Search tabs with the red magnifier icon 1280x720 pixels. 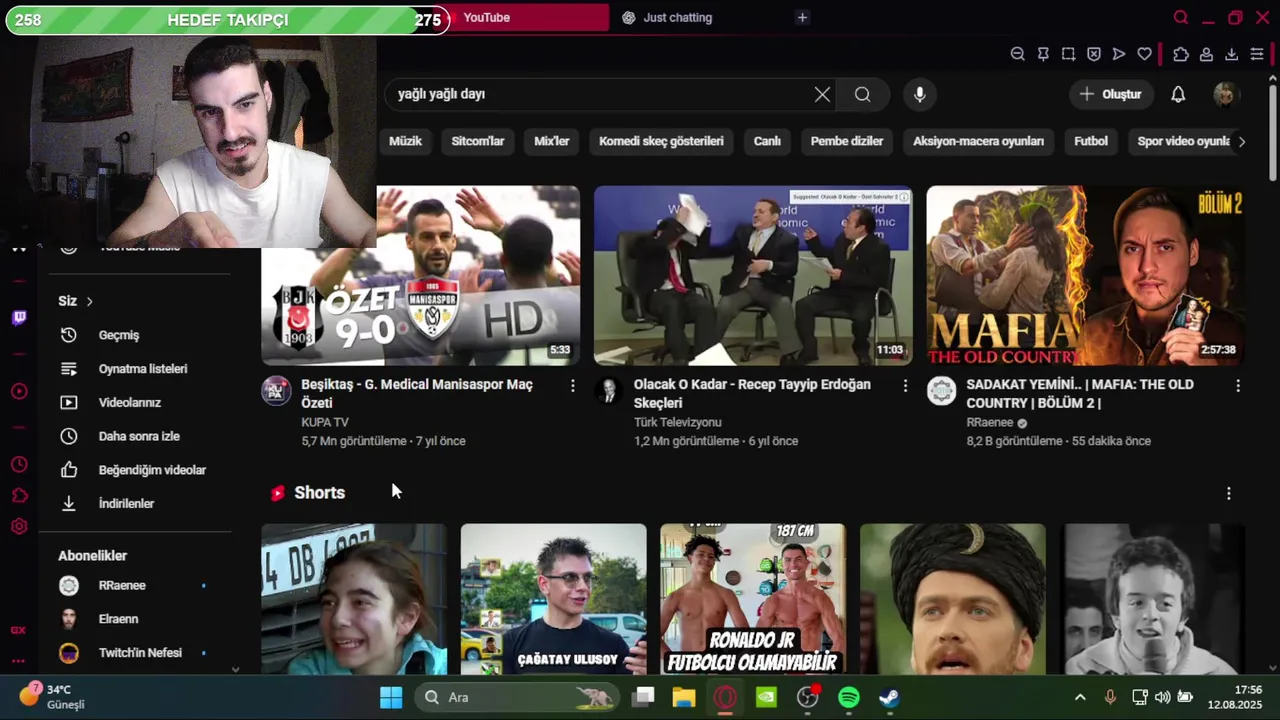pyautogui.click(x=1181, y=18)
